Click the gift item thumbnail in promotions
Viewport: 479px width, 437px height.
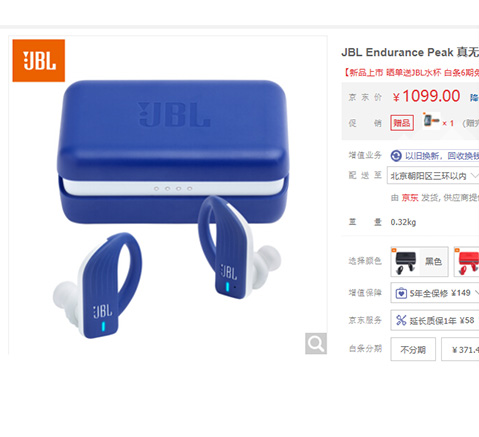[431, 121]
